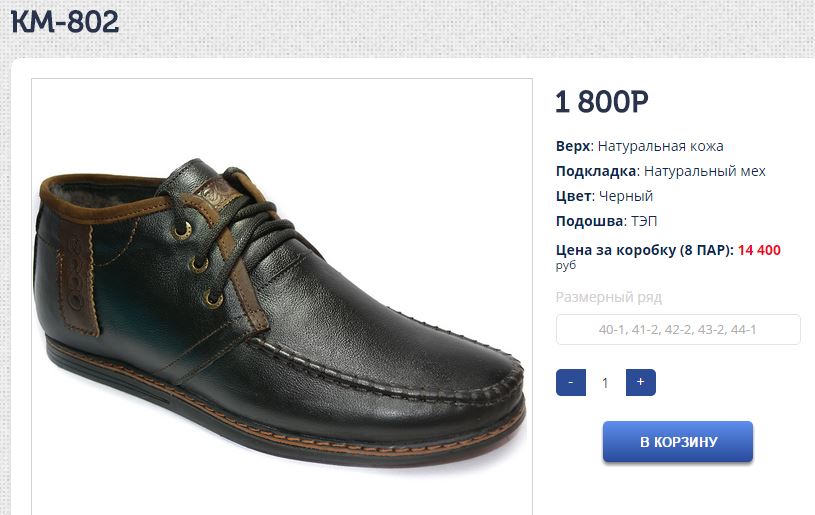Increase quantity with the plus button
The width and height of the screenshot is (815, 515).
[640, 382]
